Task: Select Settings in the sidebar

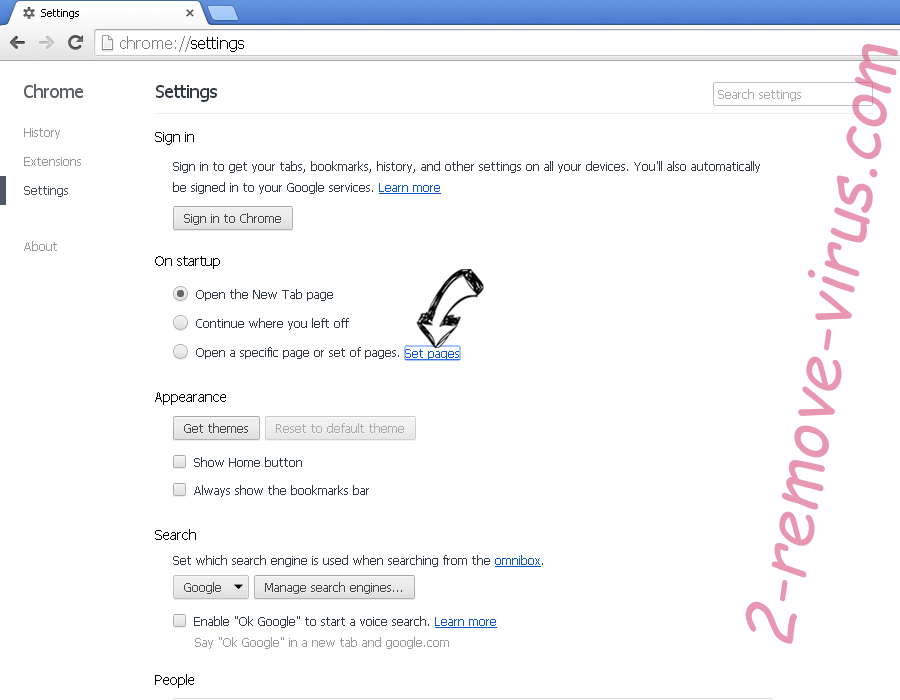Action: click(x=46, y=190)
